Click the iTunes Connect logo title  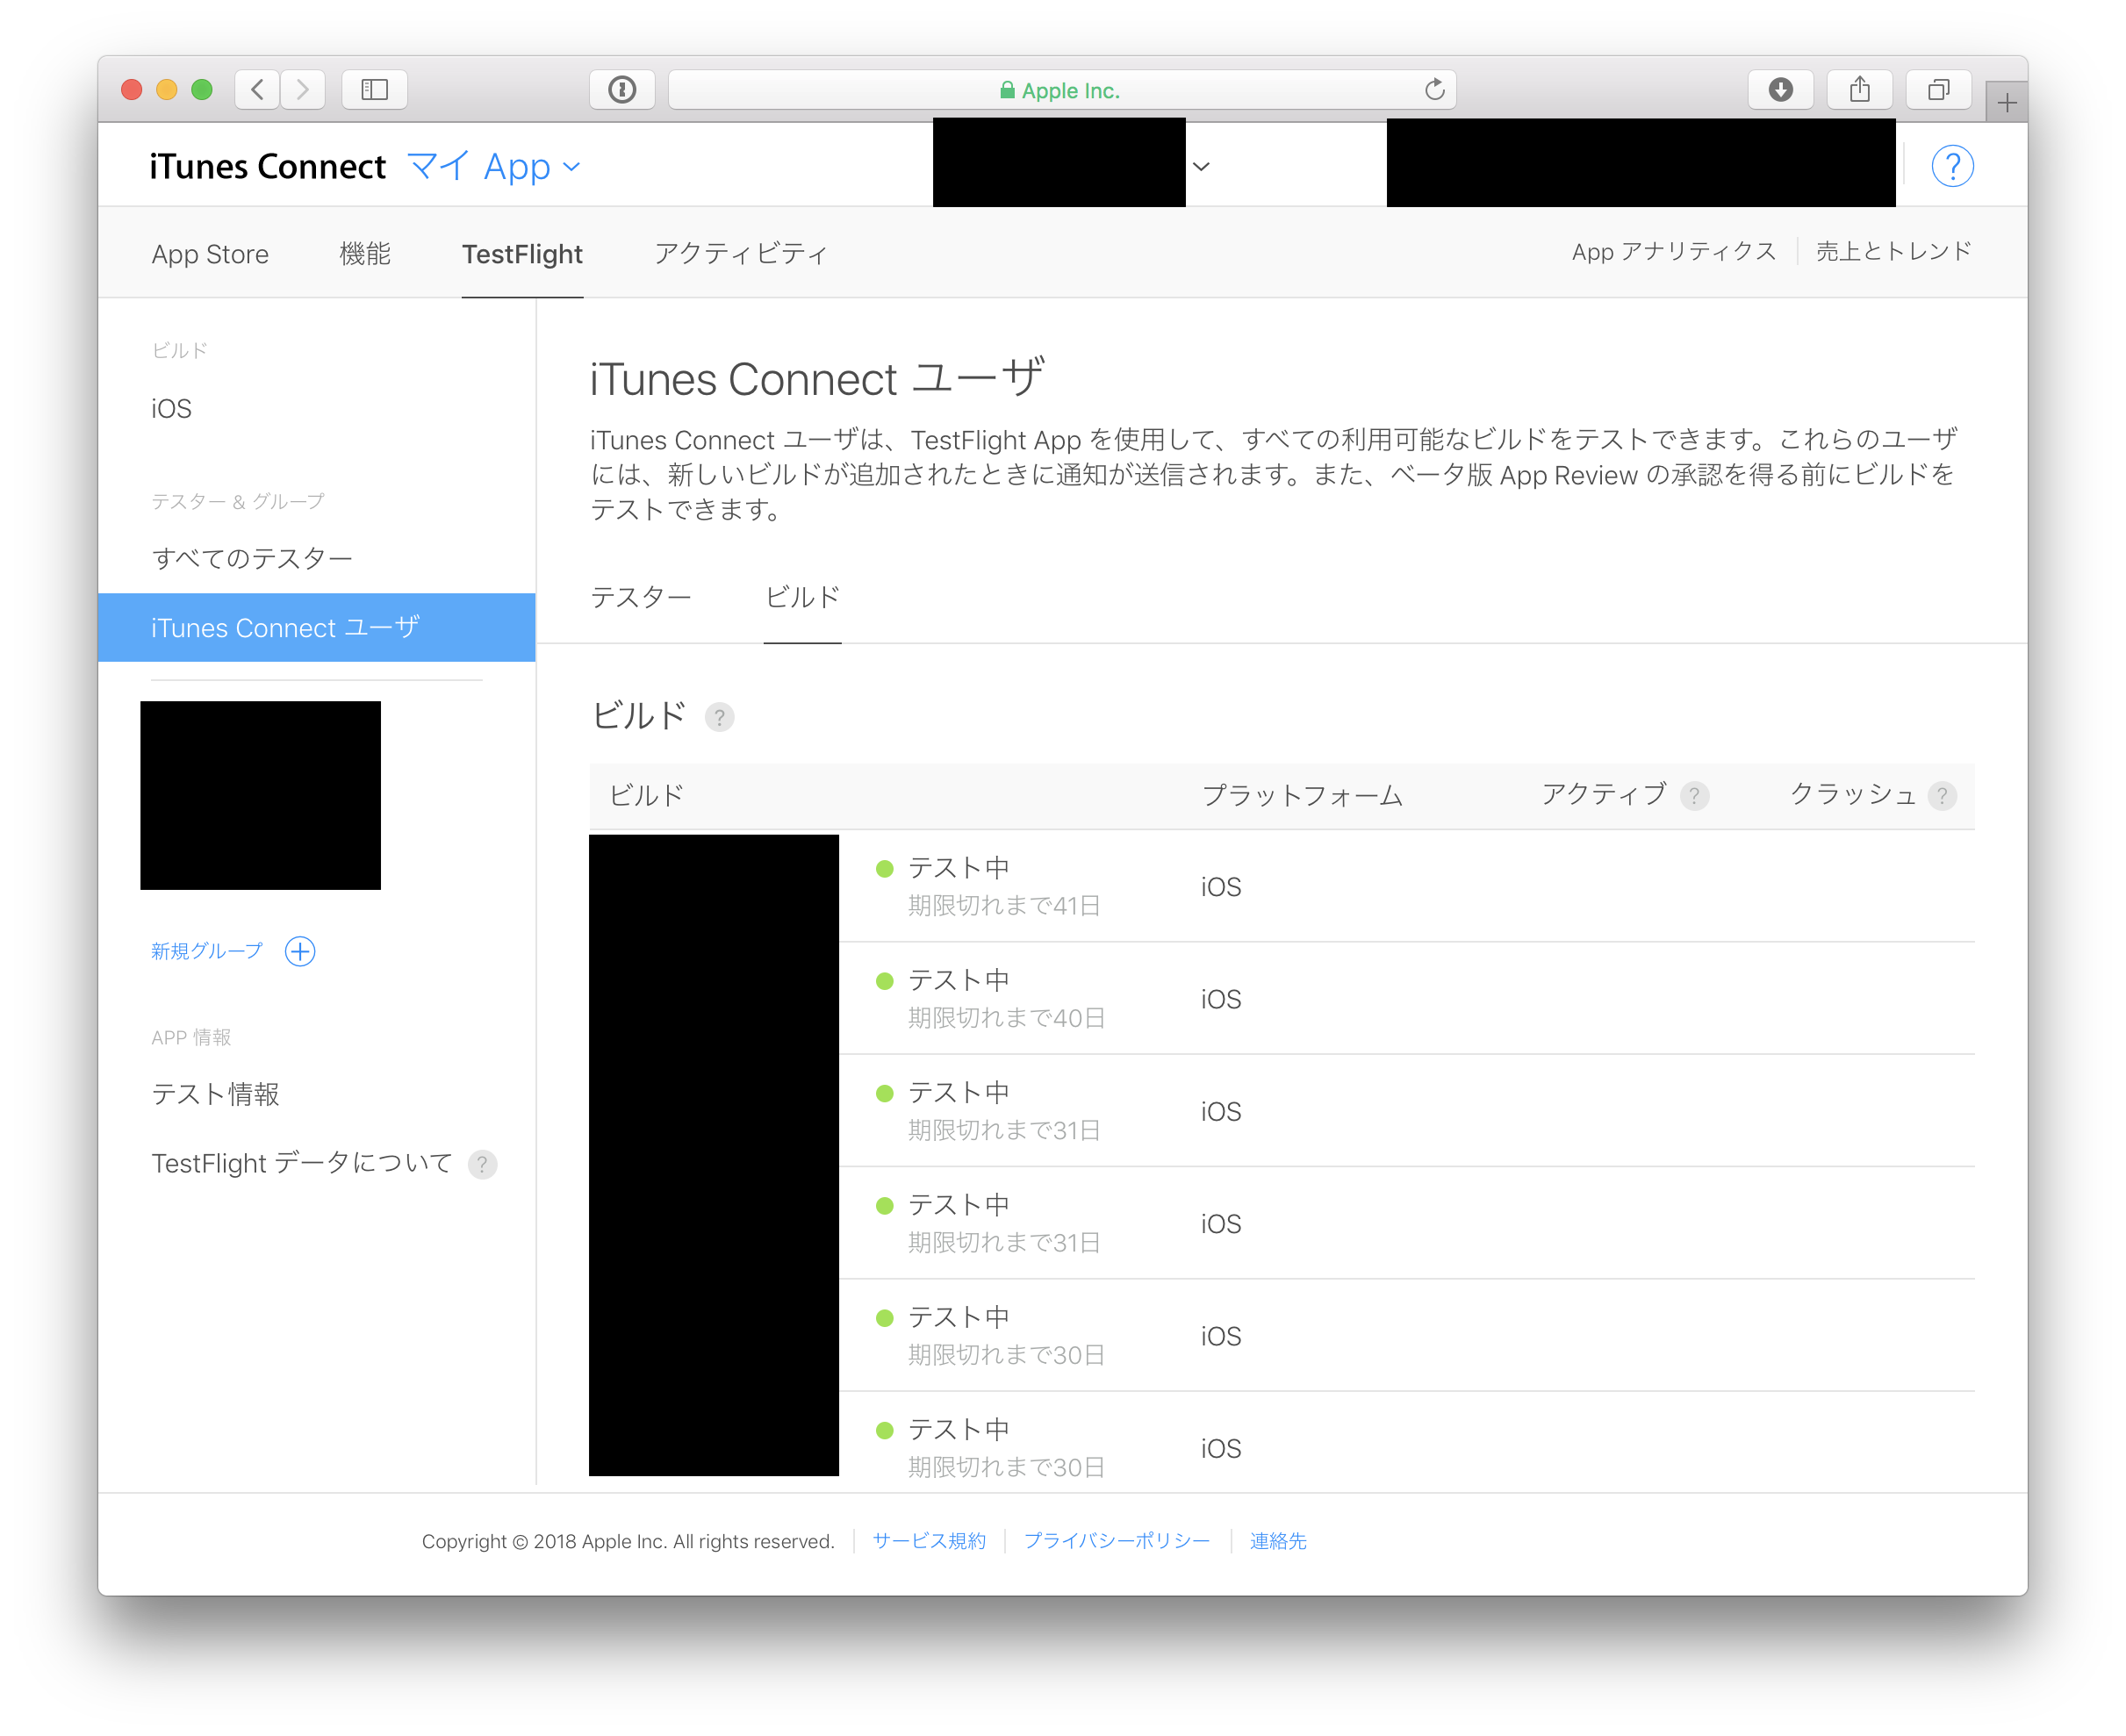click(x=267, y=166)
